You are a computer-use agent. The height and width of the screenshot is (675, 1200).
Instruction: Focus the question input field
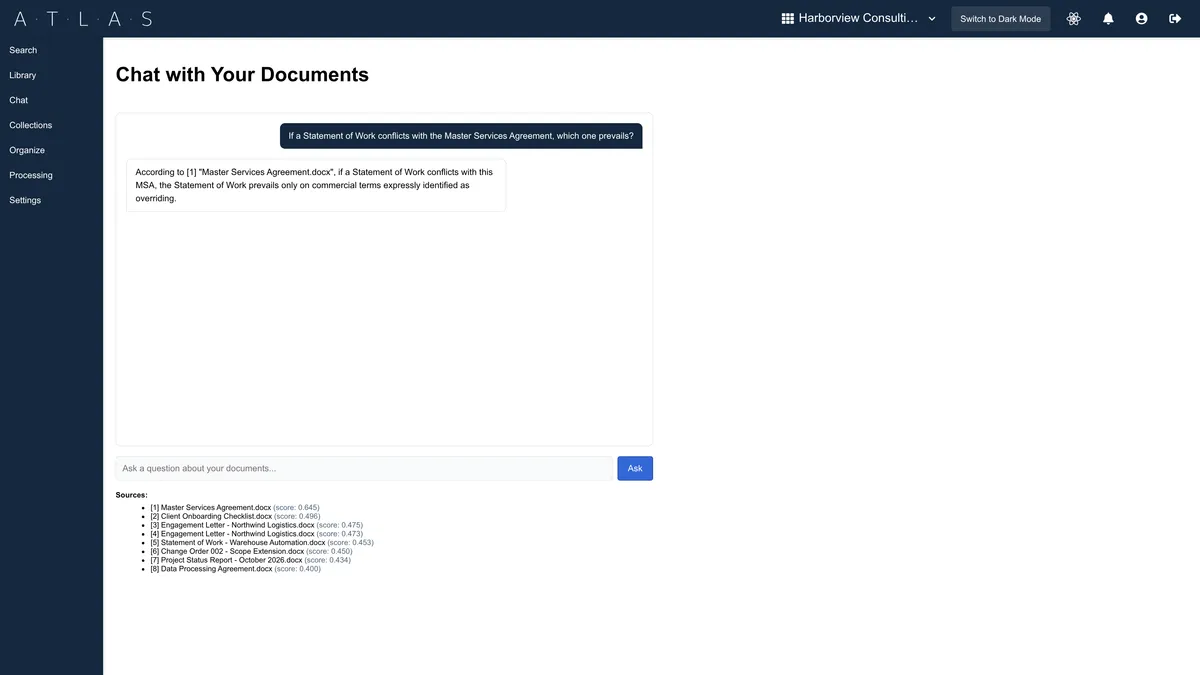point(364,468)
